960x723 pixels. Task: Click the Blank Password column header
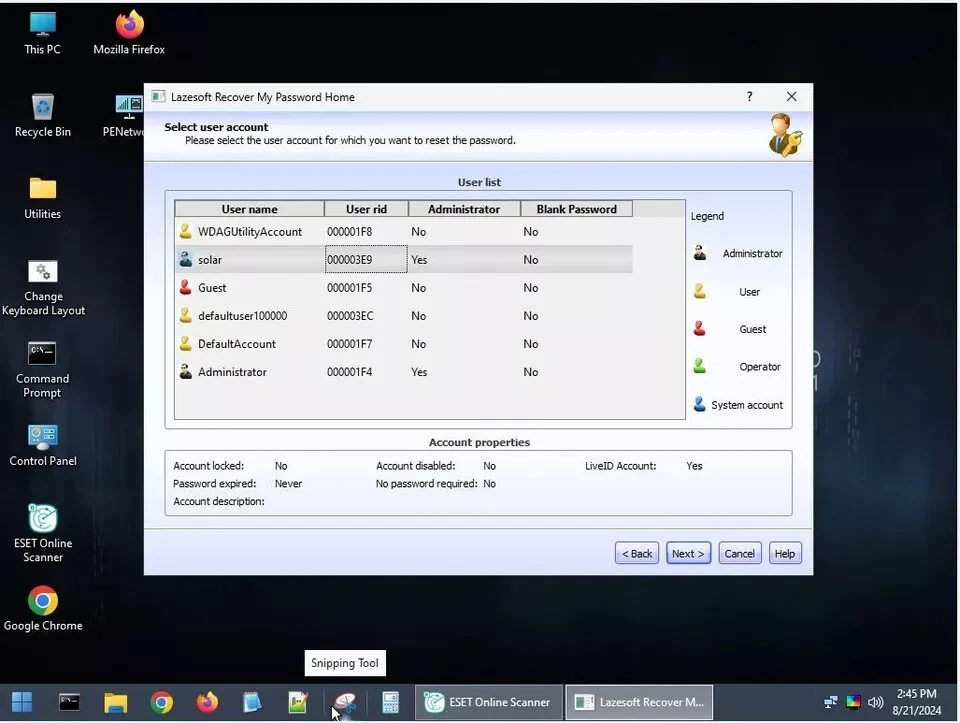point(576,208)
